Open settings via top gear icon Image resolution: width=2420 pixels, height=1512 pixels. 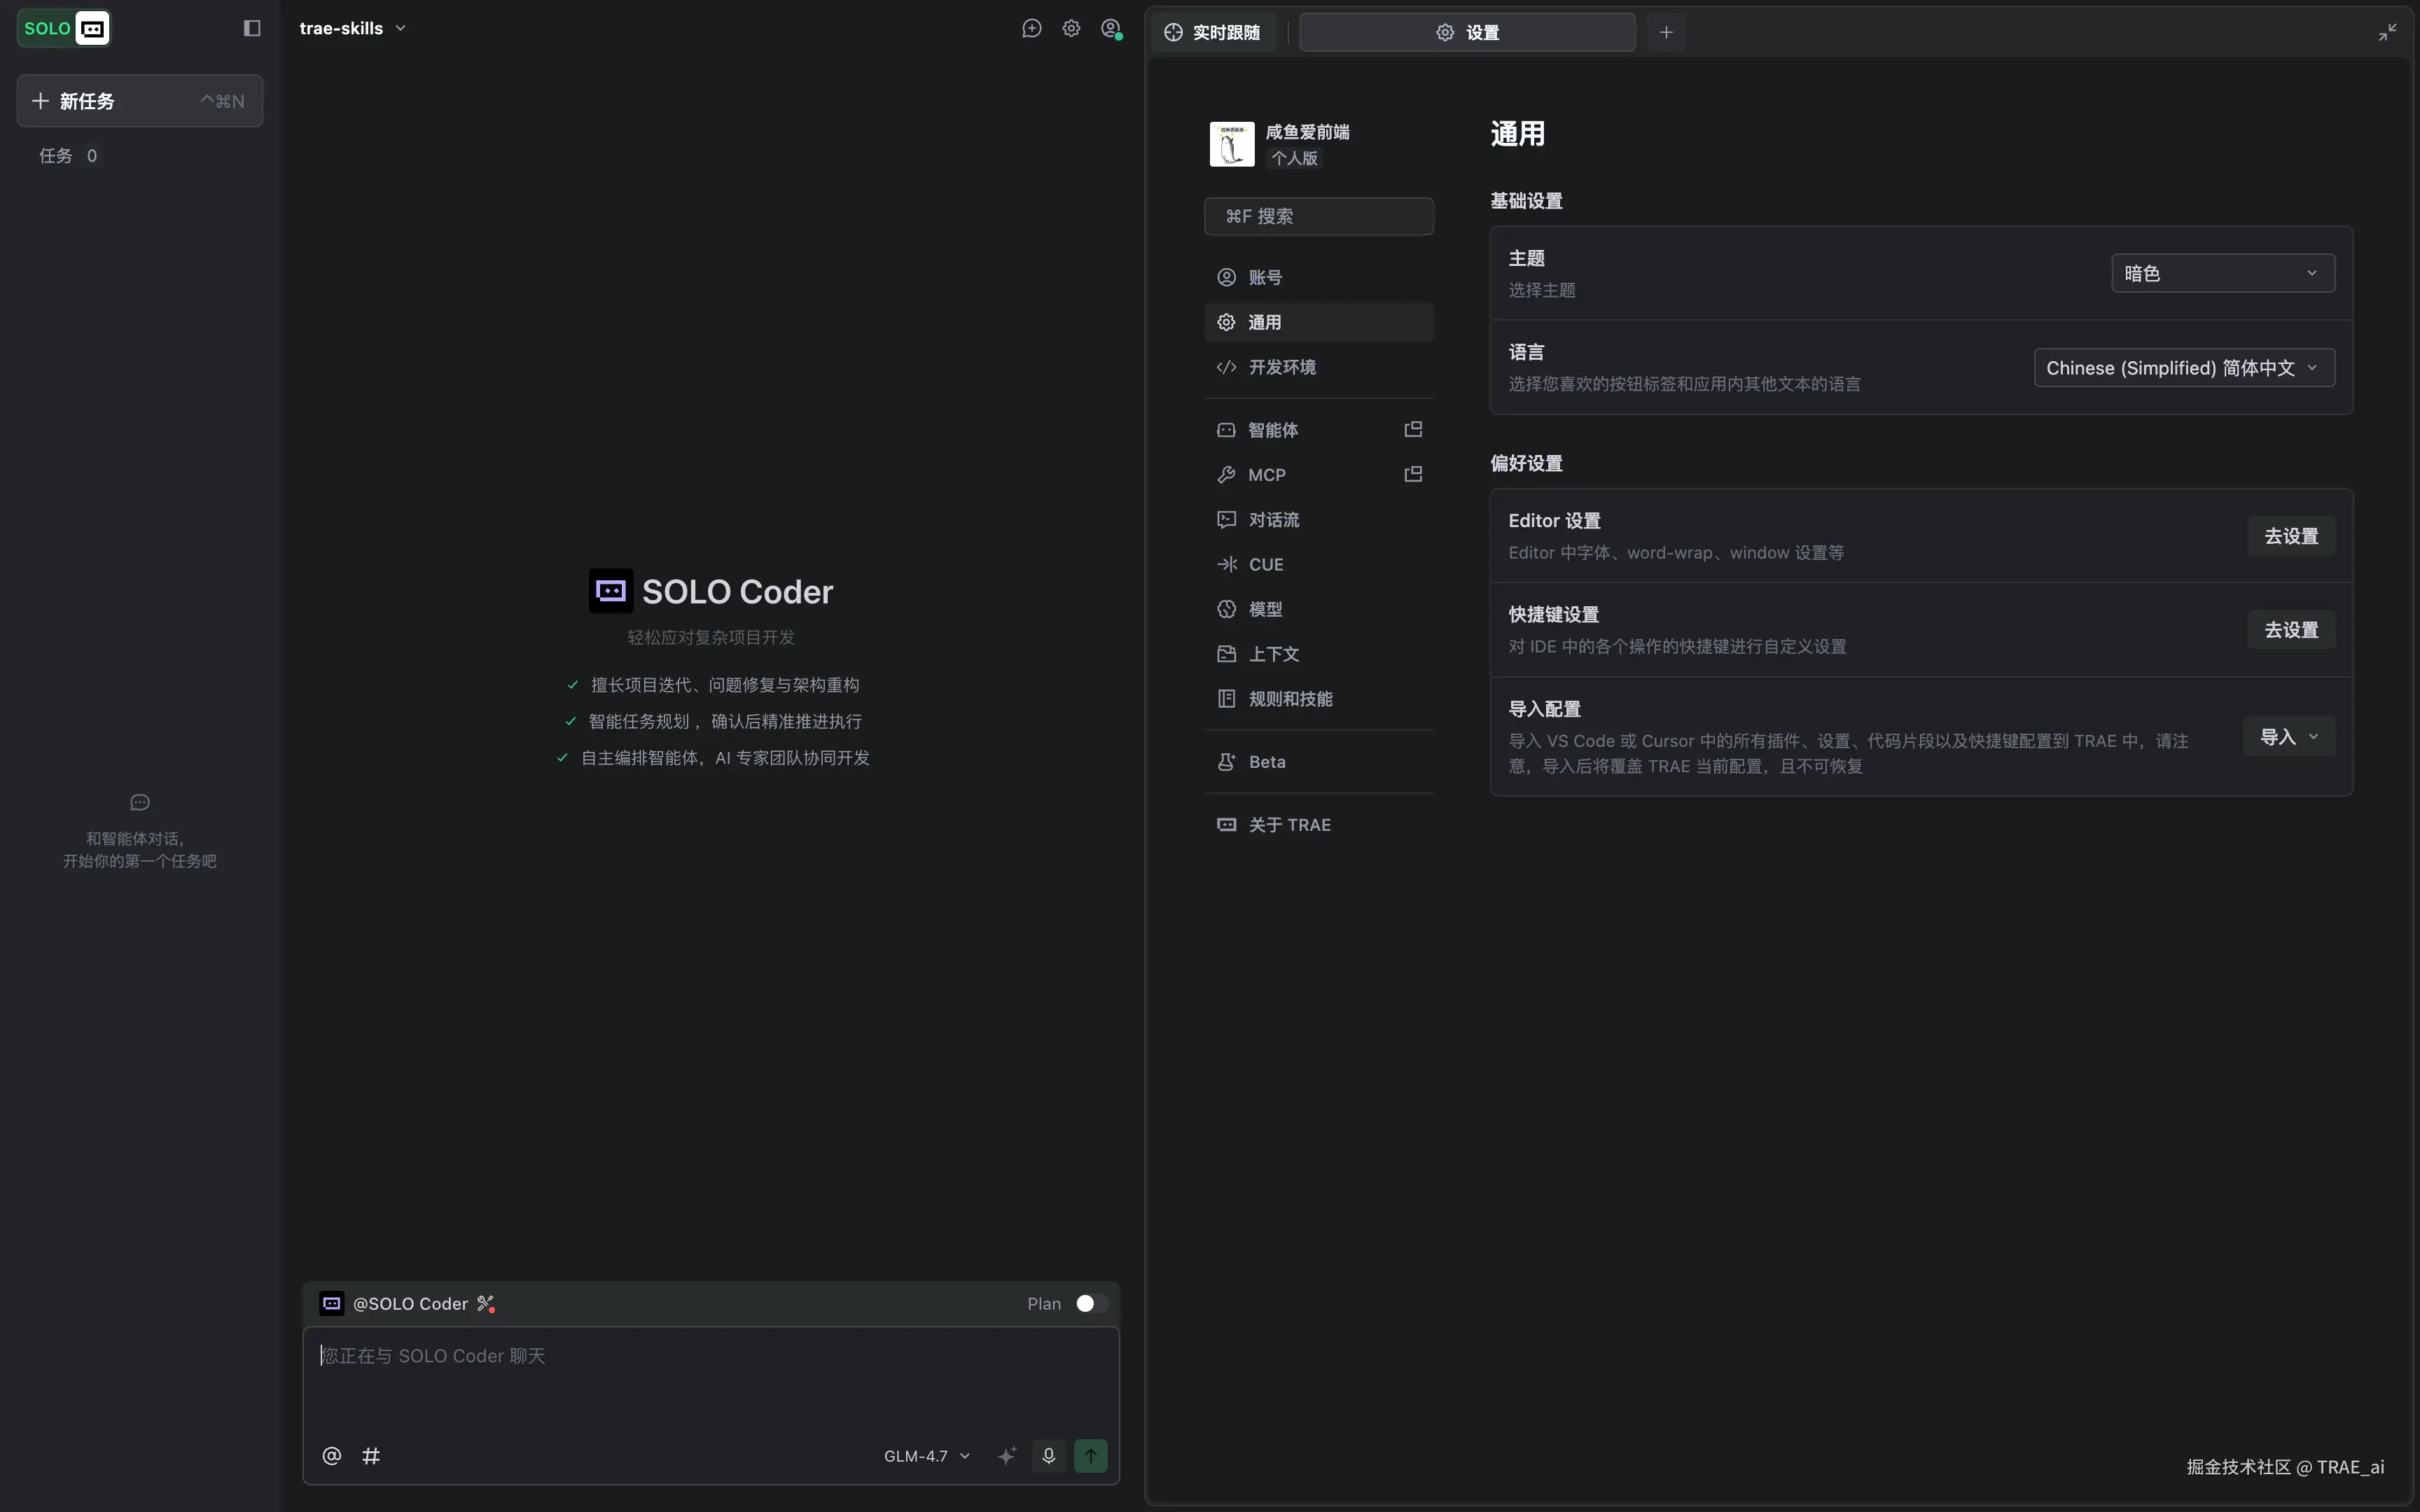click(1071, 28)
